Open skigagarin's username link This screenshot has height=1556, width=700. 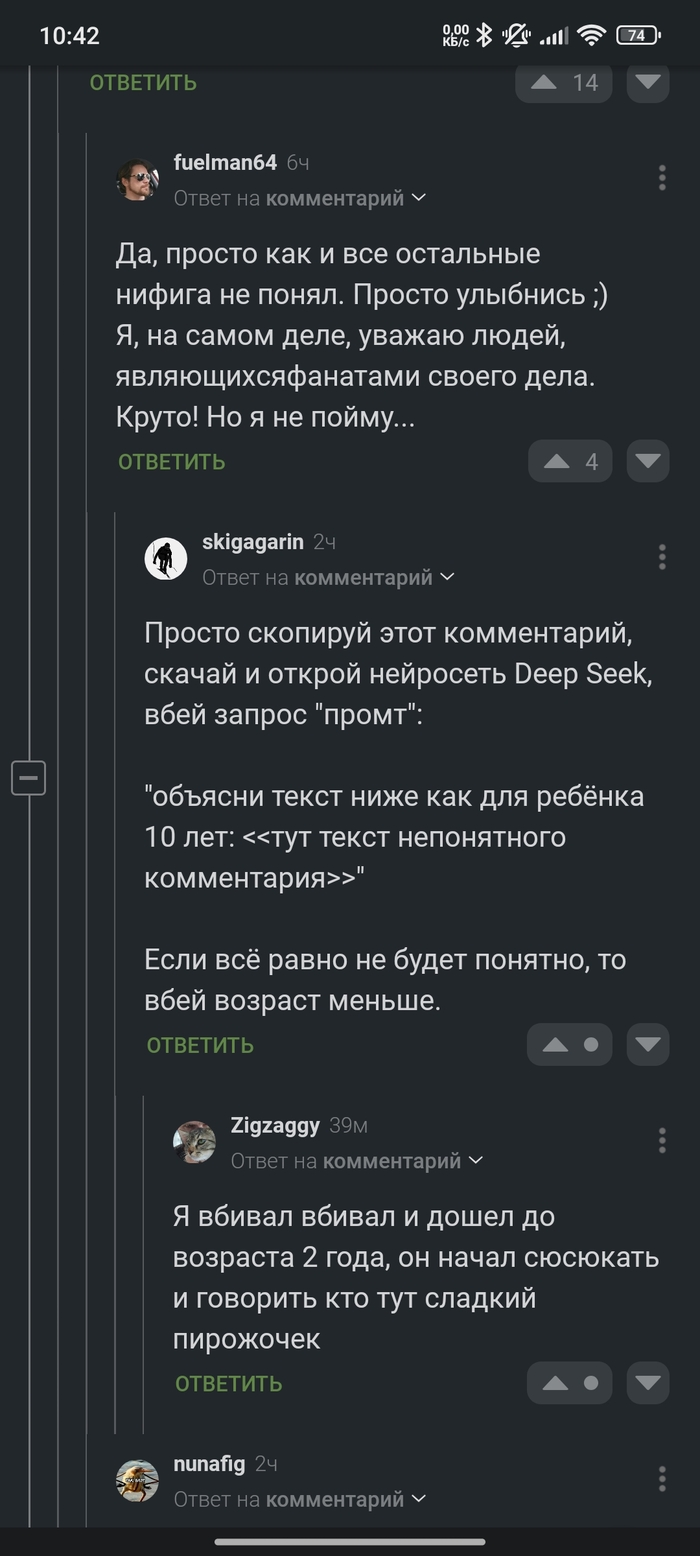[x=253, y=542]
